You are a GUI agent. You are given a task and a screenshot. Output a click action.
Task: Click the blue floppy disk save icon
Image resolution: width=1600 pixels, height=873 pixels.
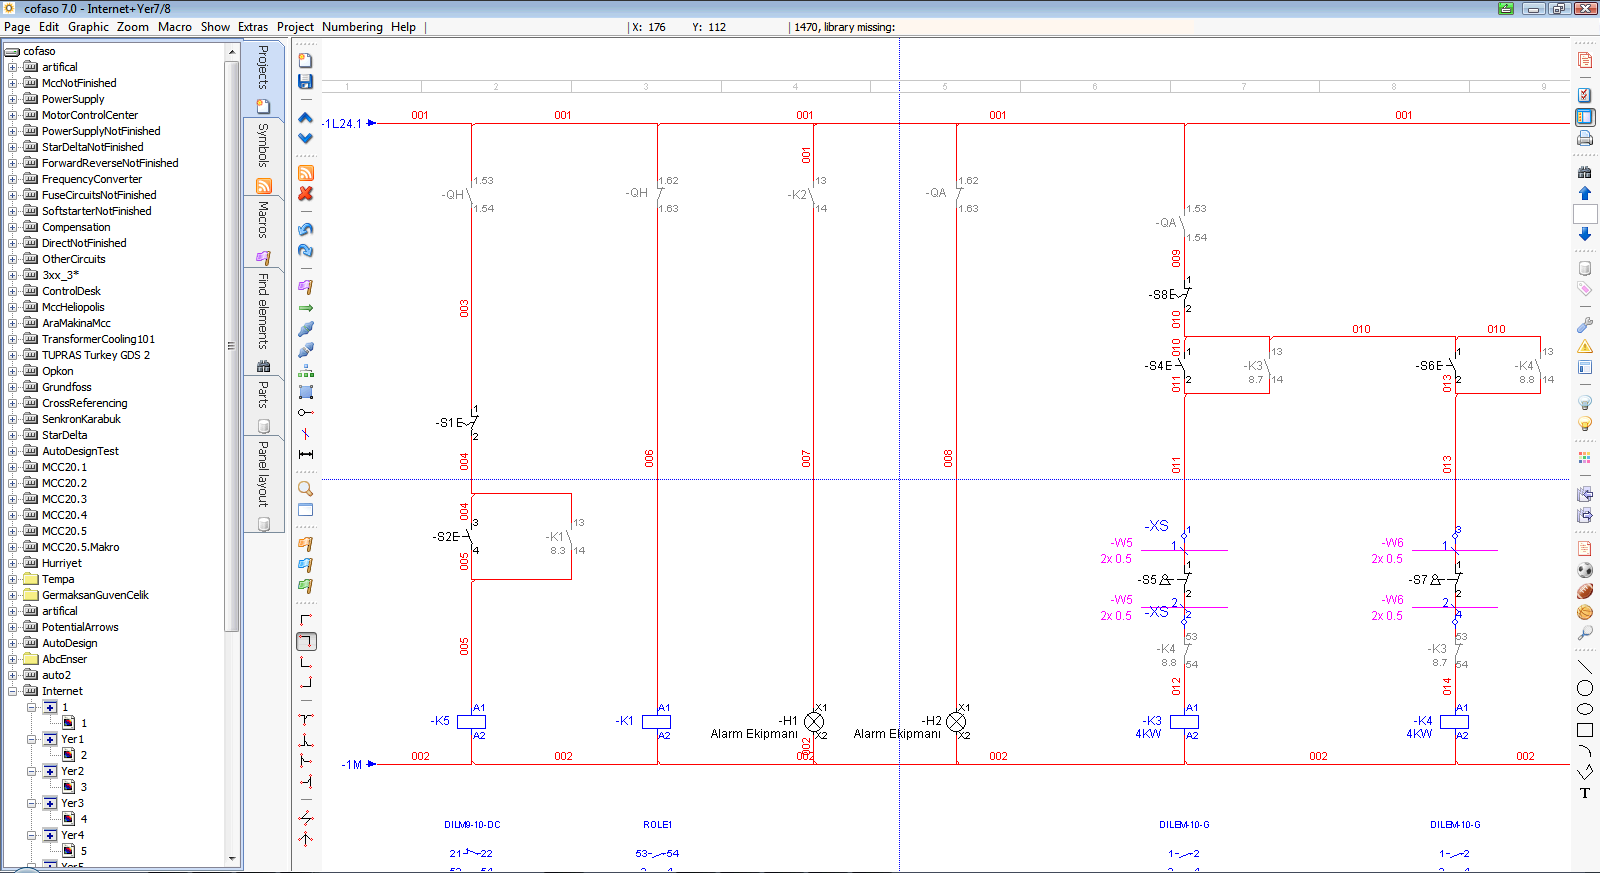pyautogui.click(x=305, y=81)
